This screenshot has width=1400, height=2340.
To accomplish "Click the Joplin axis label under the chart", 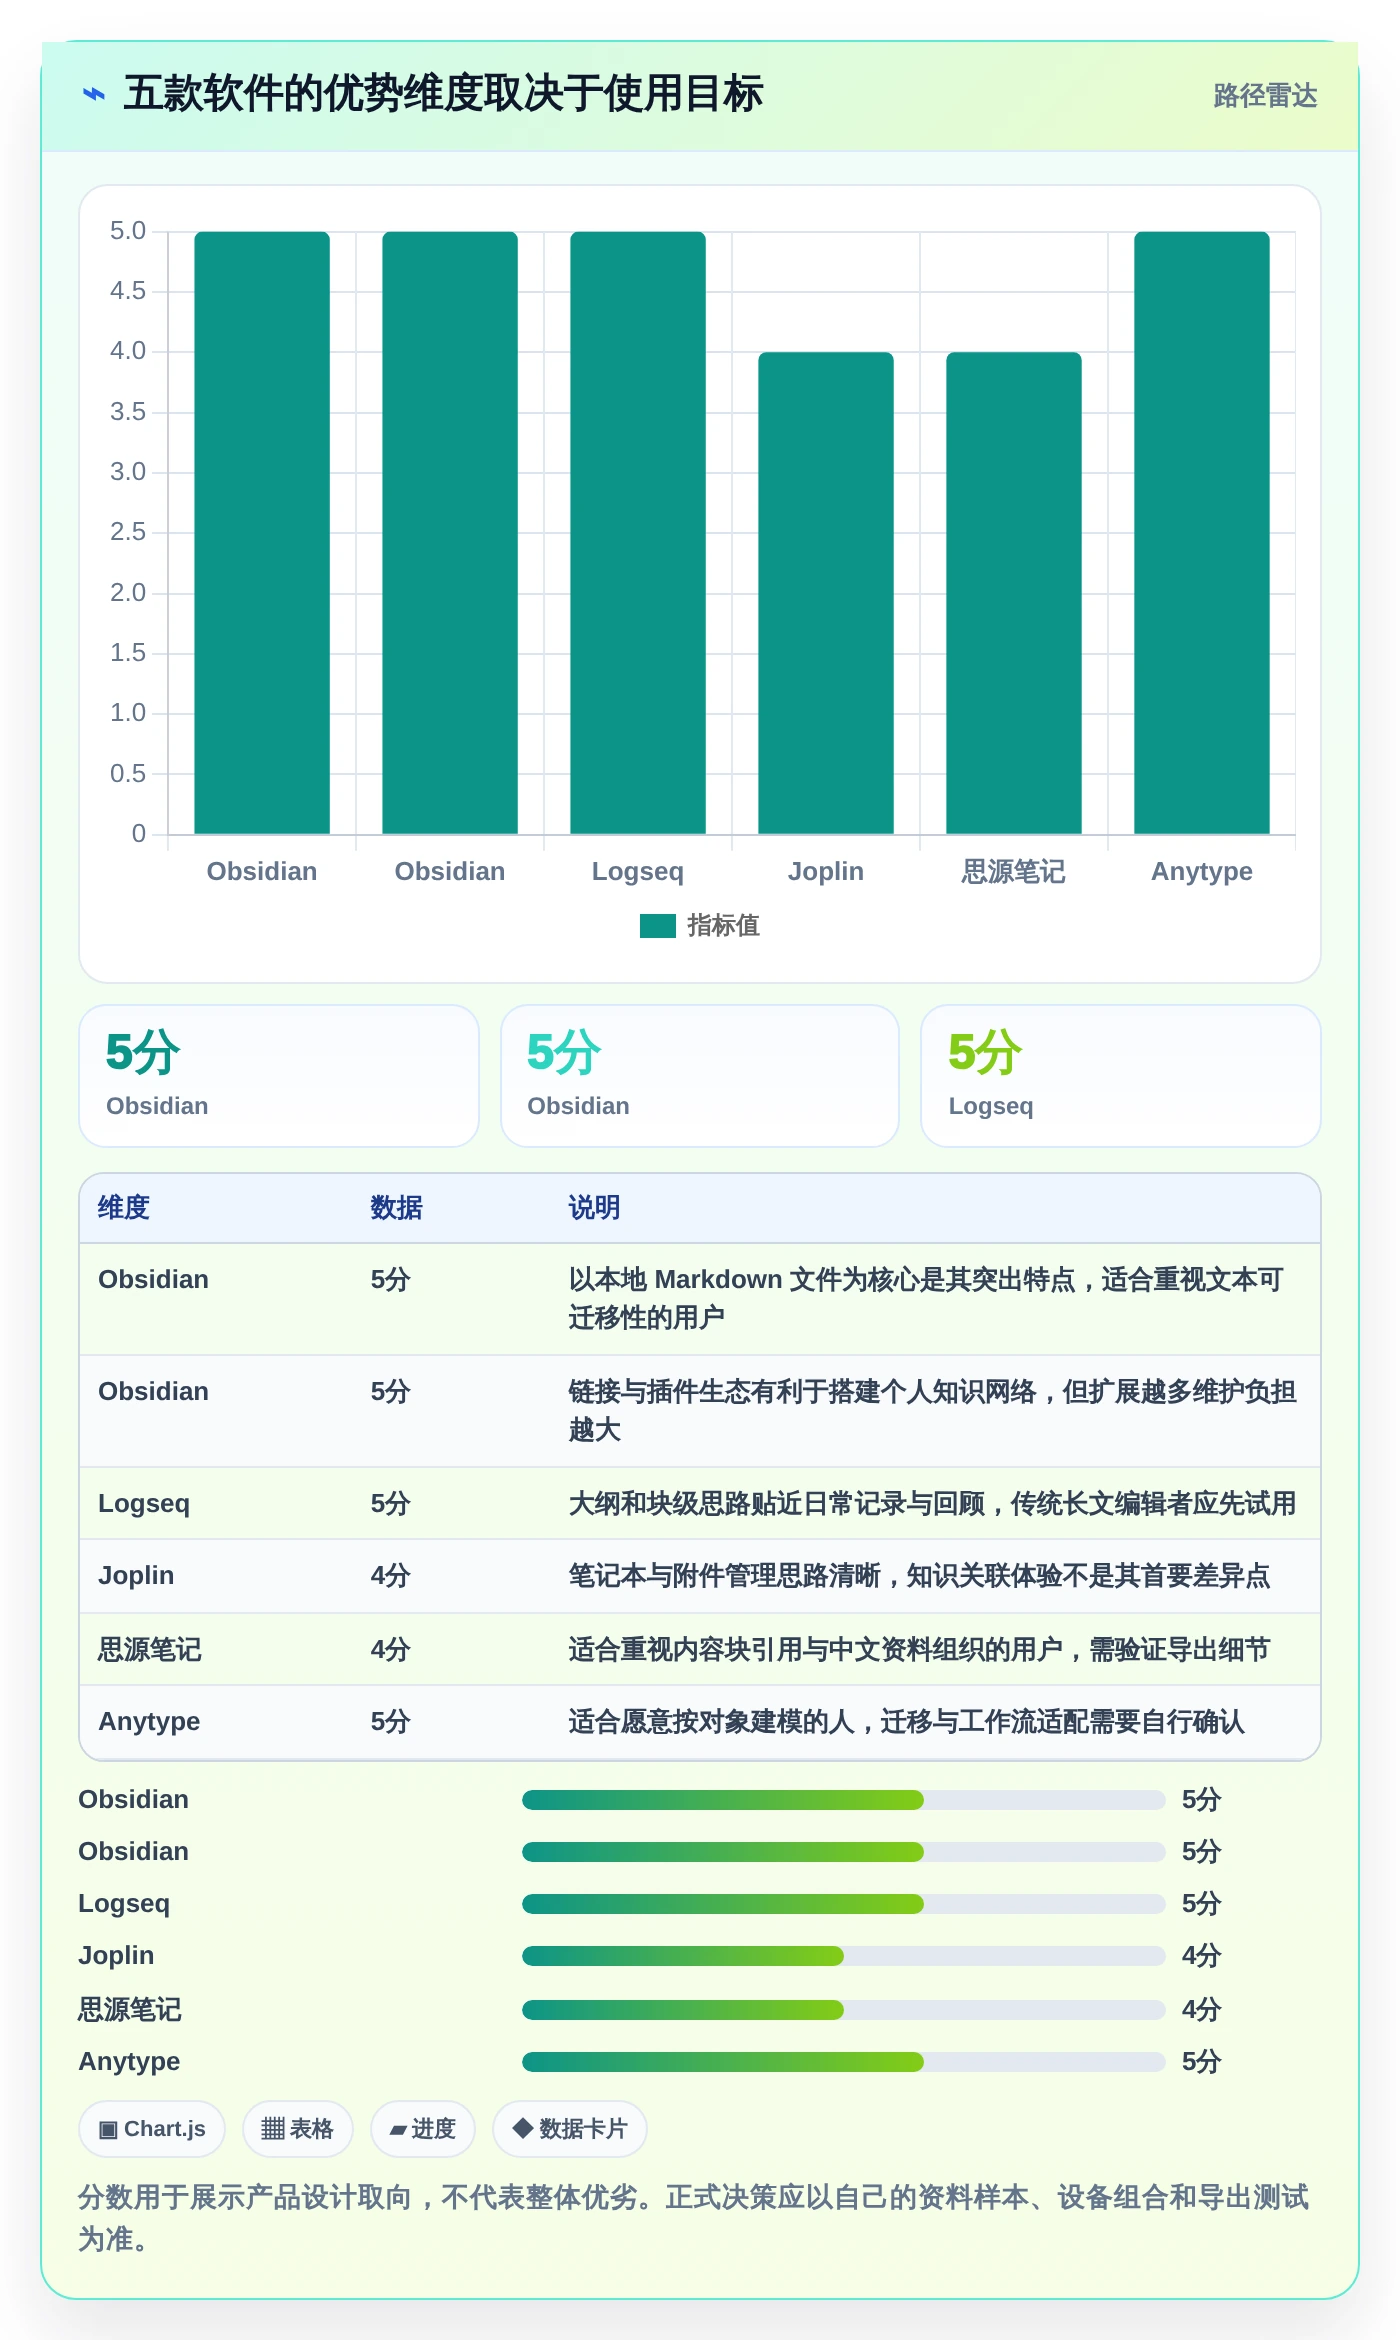I will point(826,871).
